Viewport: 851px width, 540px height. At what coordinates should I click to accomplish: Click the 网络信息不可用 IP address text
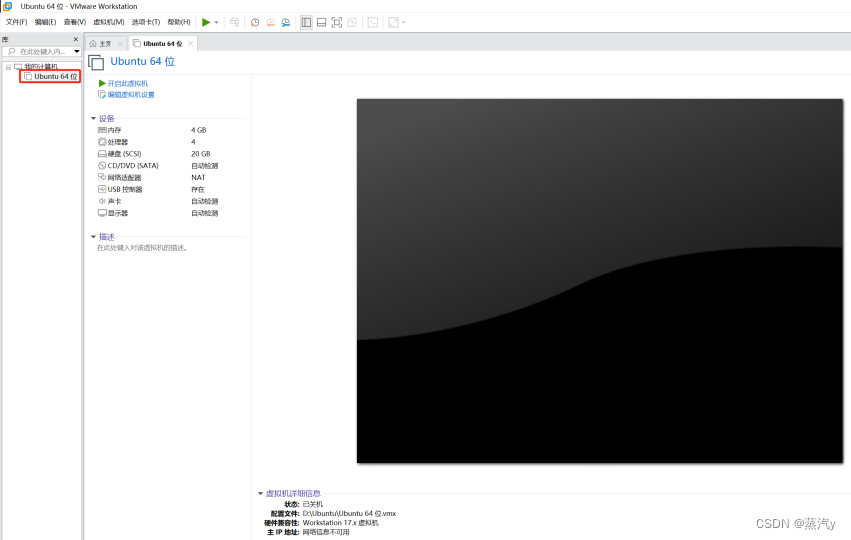point(326,532)
